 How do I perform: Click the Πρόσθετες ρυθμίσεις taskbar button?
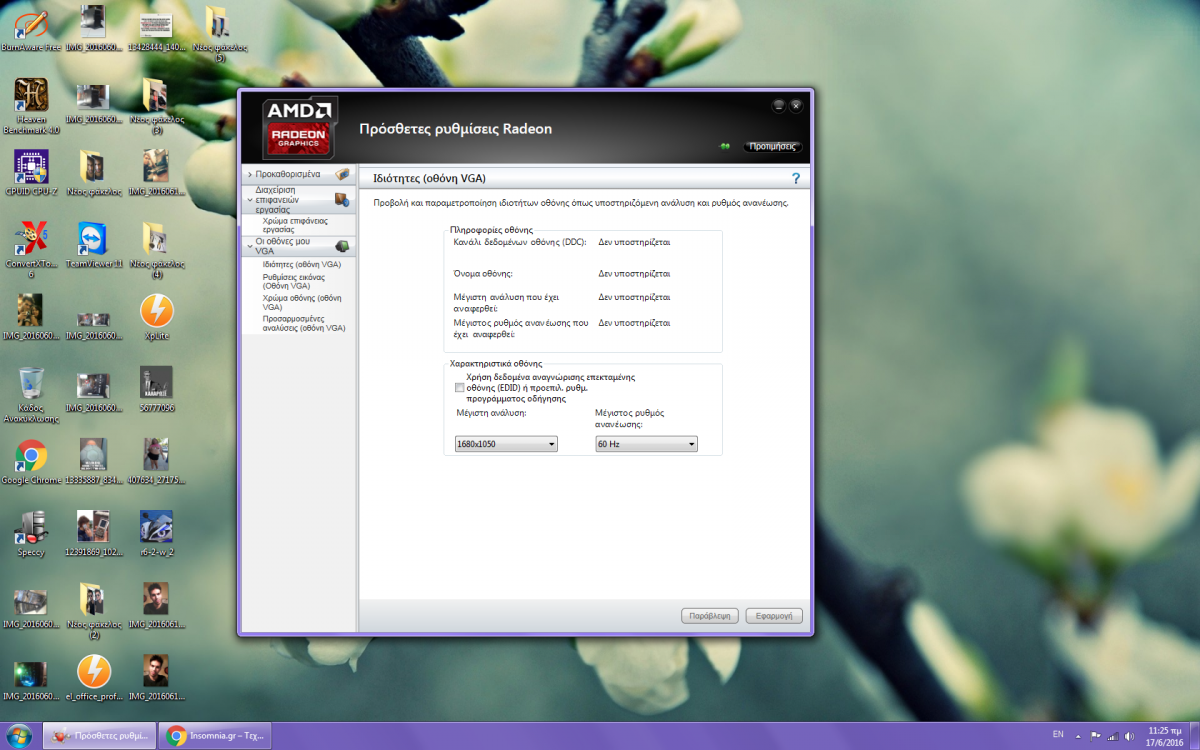pos(102,735)
